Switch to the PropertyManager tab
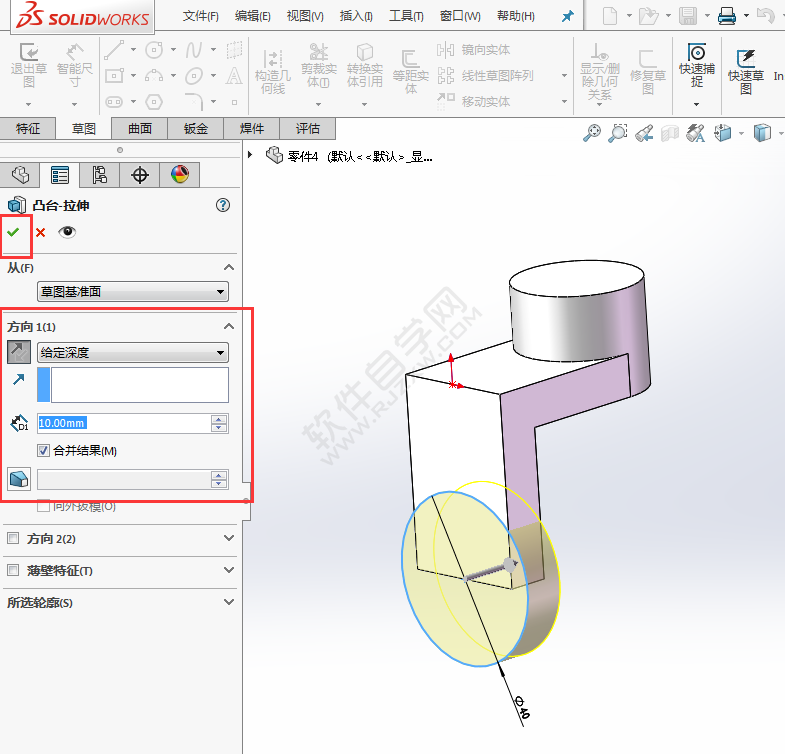785x754 pixels. tap(60, 175)
